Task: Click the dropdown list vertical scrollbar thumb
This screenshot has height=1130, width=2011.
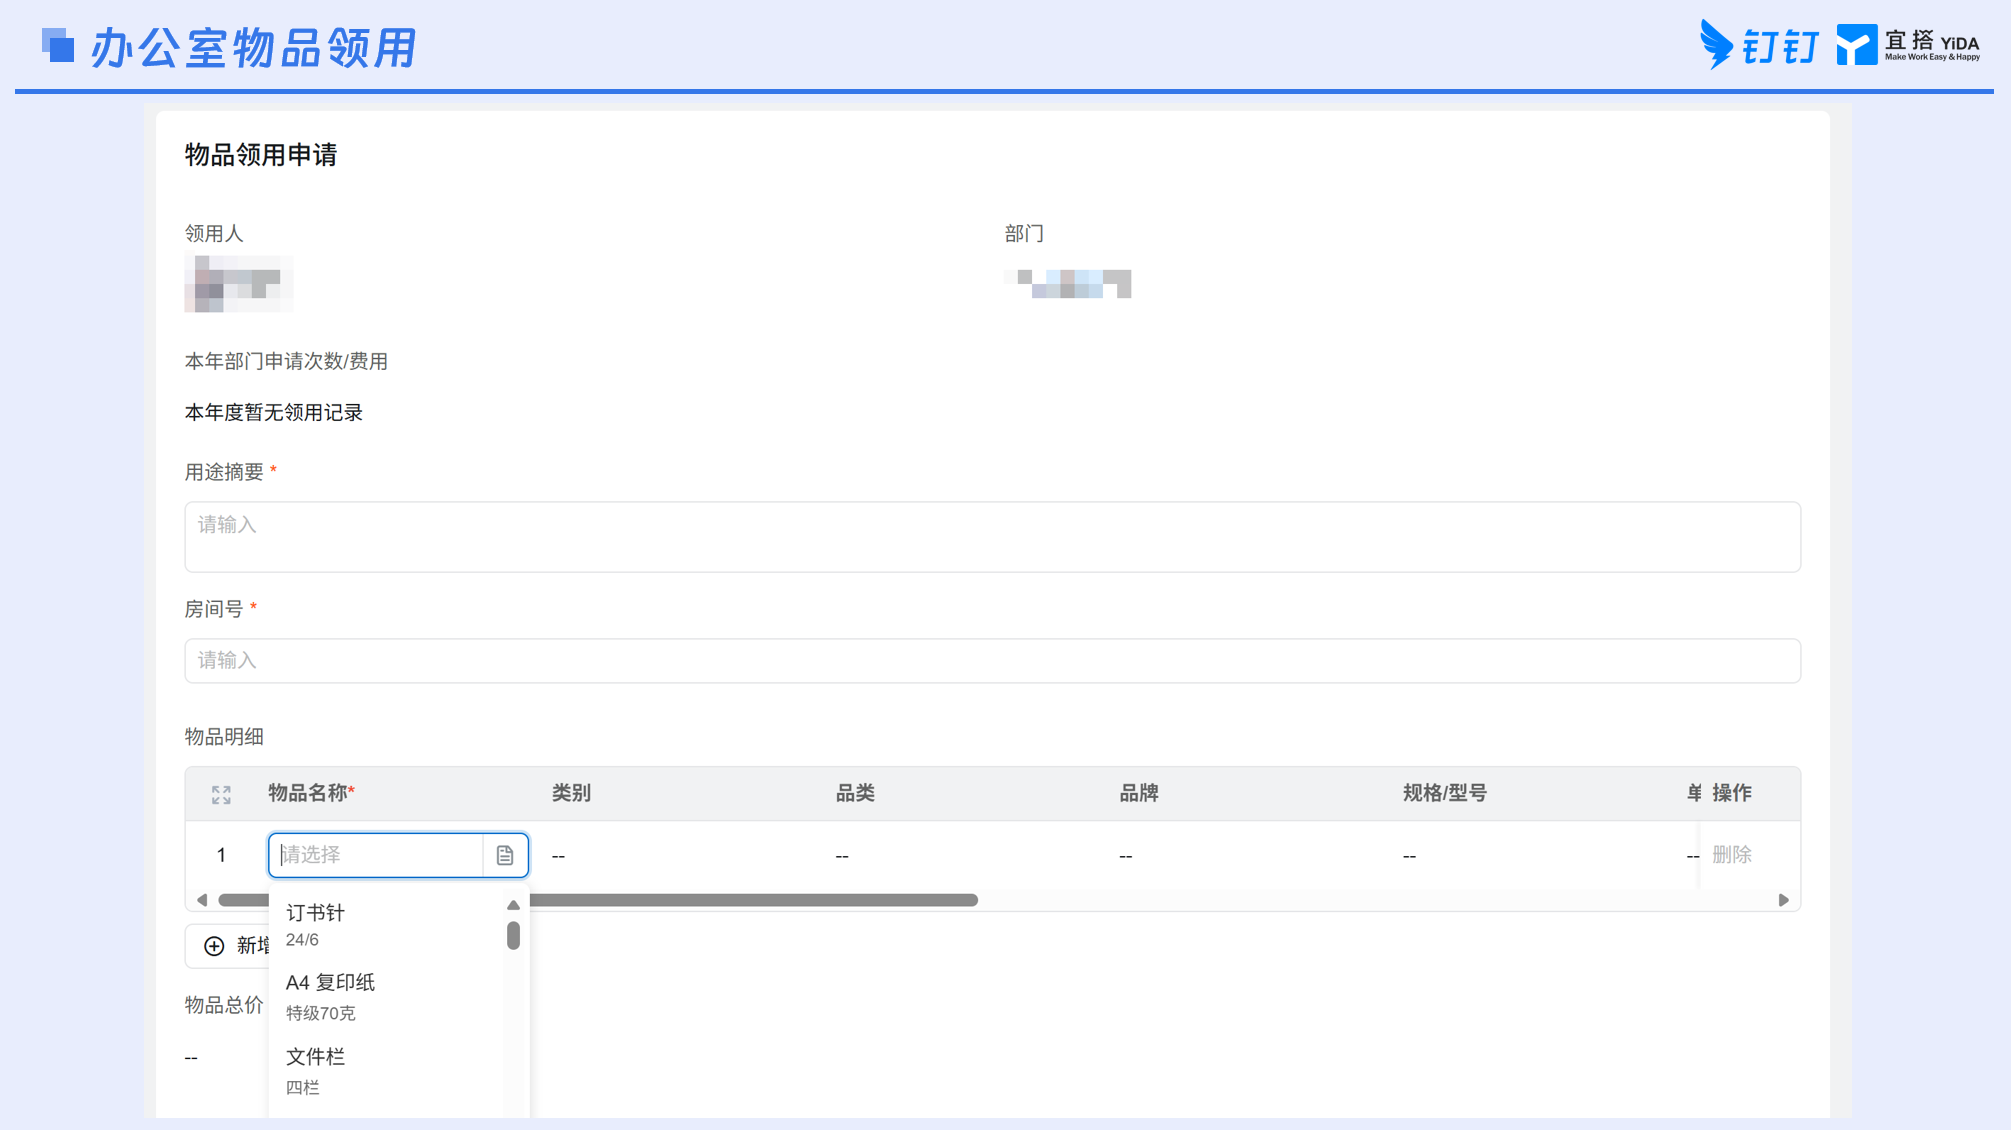Action: 513,935
